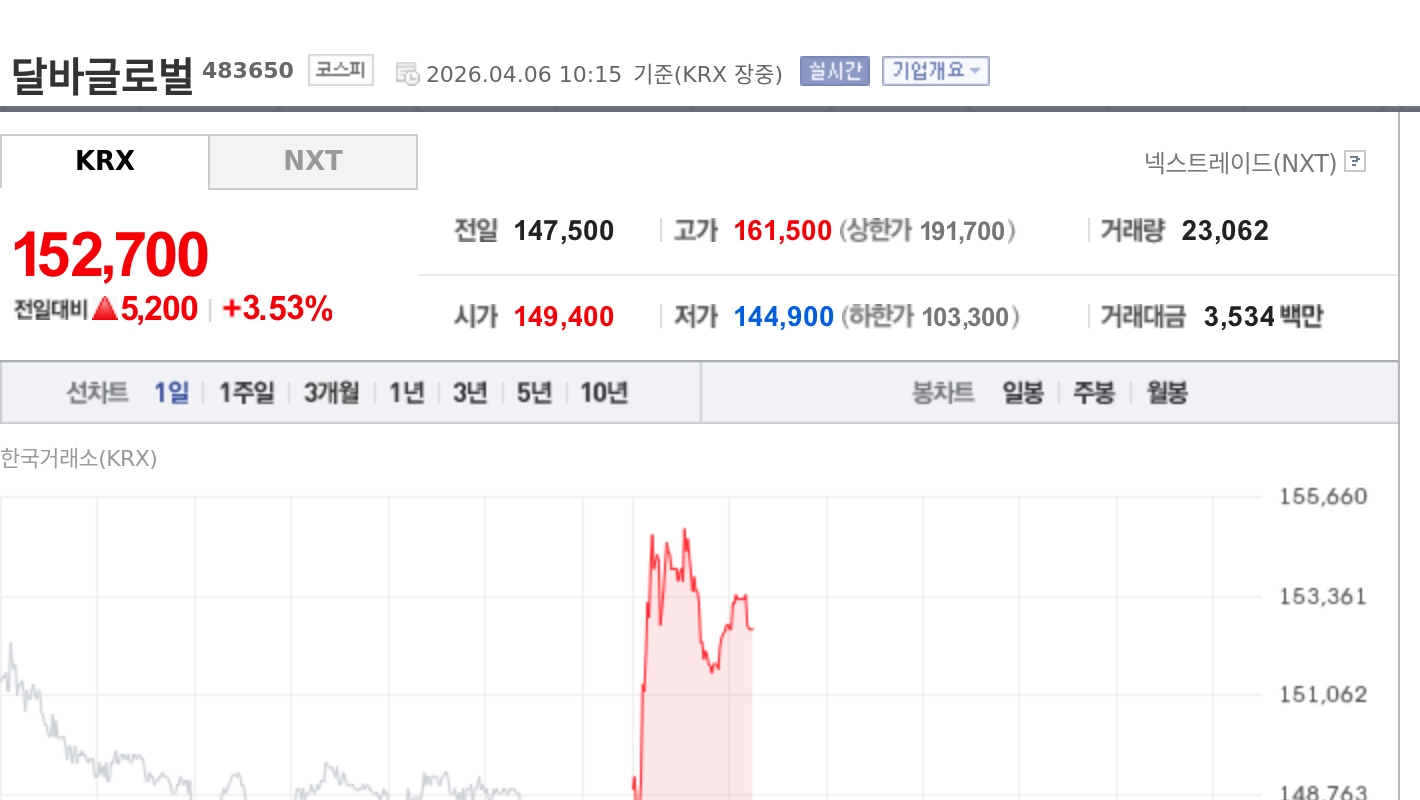Viewport: 1420px width, 800px height.
Task: Select the 5년 chart period
Action: pyautogui.click(x=534, y=392)
